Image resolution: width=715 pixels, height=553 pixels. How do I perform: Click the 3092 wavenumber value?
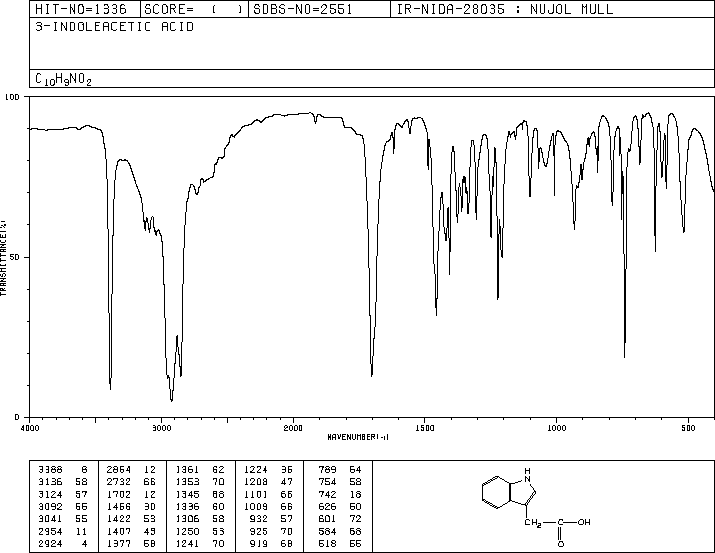point(50,506)
